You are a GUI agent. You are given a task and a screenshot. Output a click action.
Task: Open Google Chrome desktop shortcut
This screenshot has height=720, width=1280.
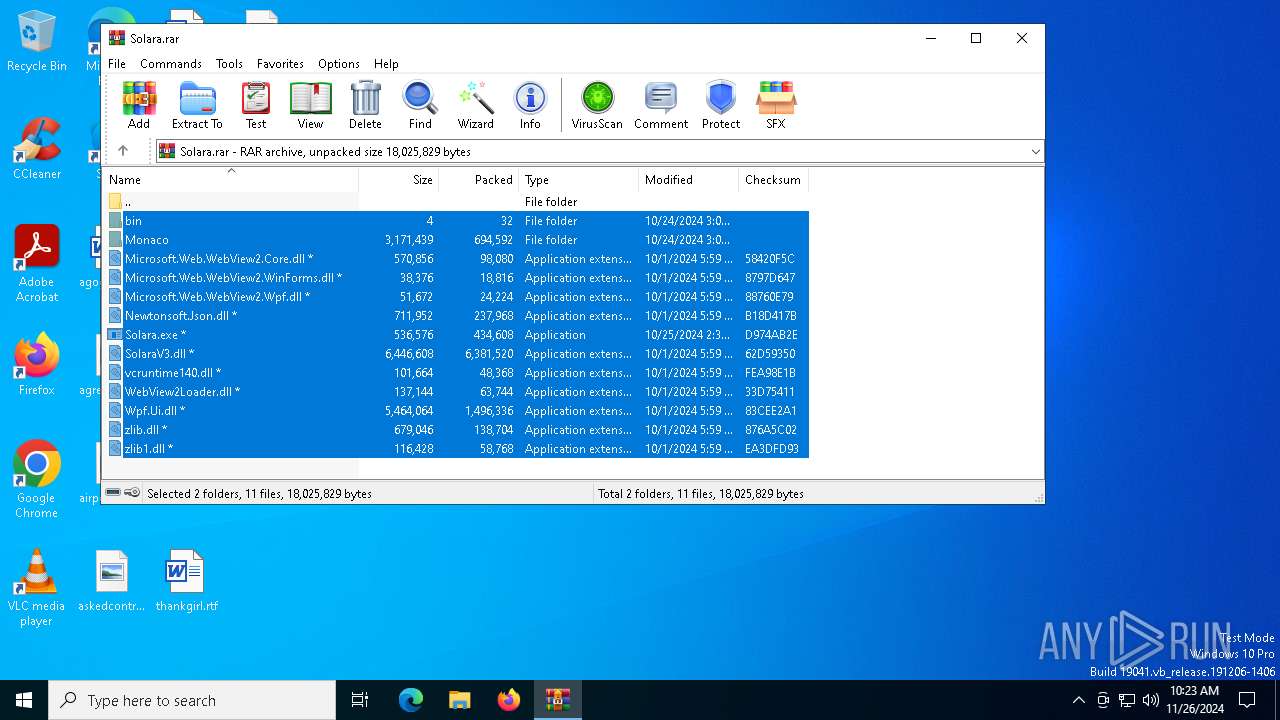[x=37, y=479]
